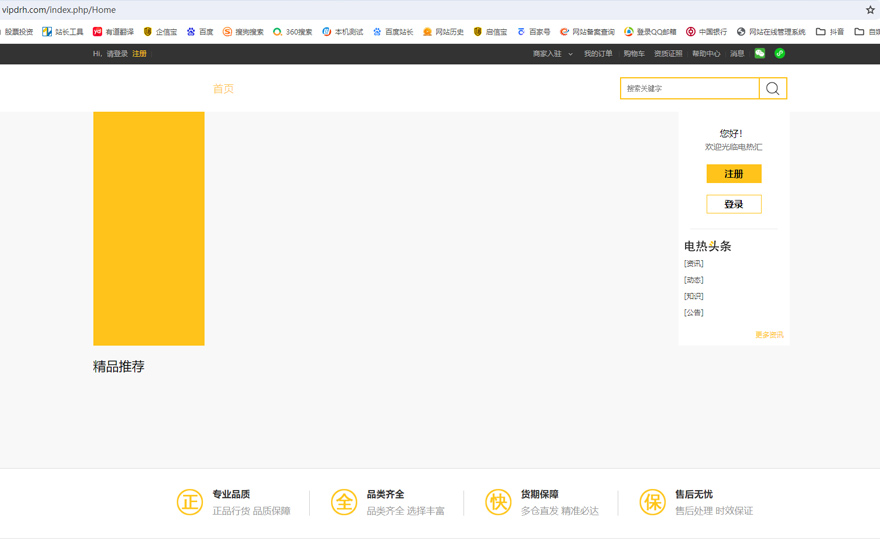Open the 有道翻译 bookmark

click(x=113, y=32)
